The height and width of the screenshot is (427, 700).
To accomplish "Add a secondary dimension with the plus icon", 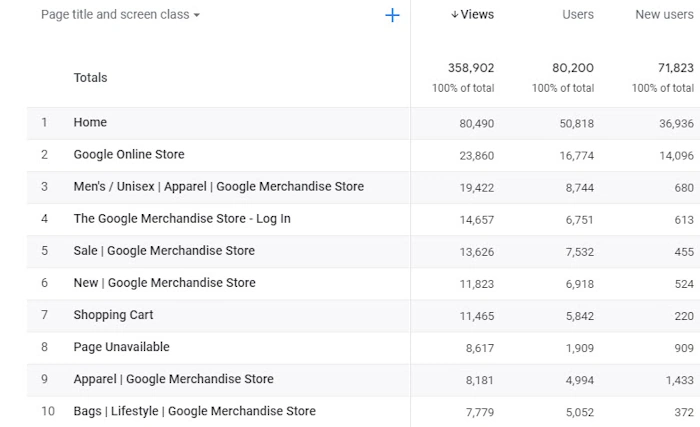I will point(392,15).
